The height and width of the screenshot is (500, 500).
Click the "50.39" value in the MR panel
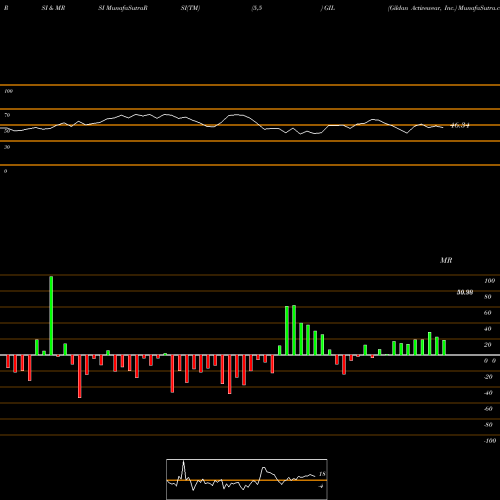(x=465, y=292)
